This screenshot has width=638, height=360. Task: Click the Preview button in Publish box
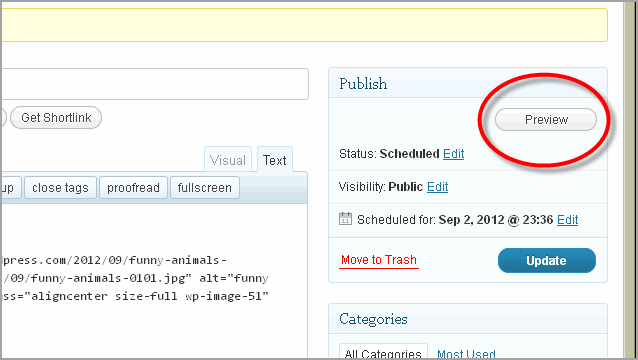546,120
